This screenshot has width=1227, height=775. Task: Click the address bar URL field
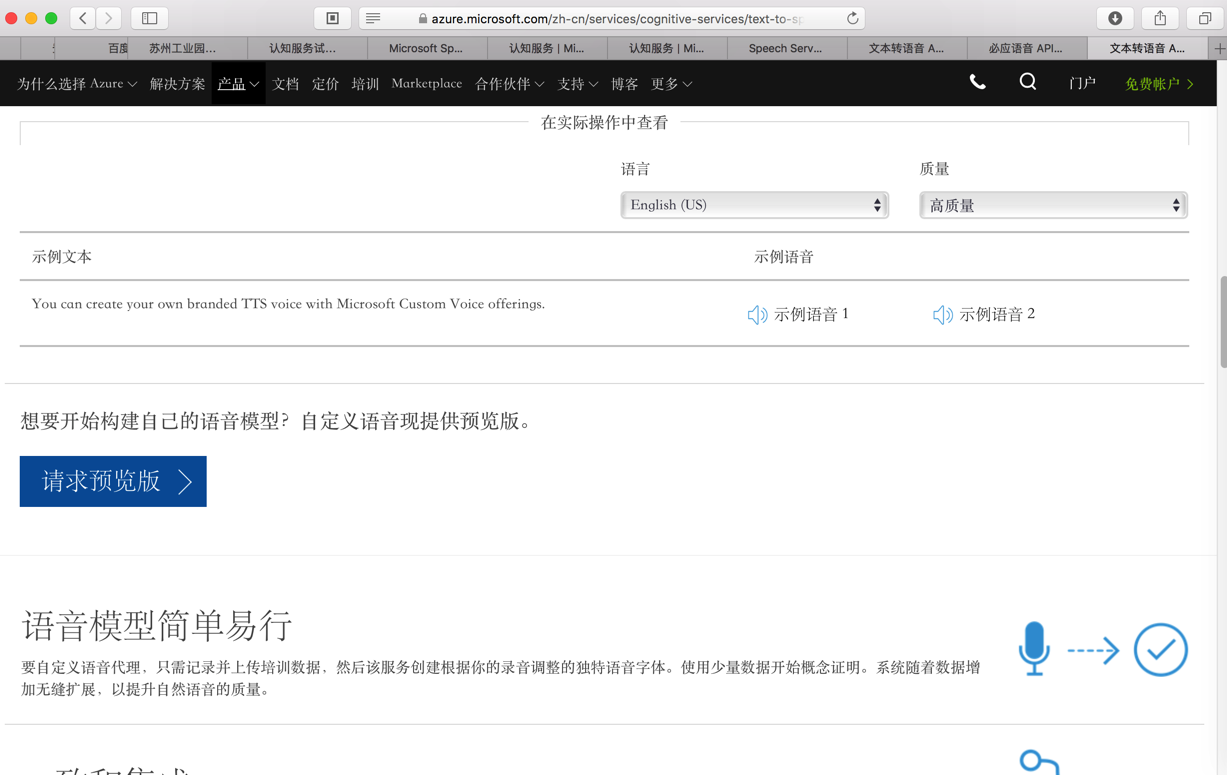click(612, 18)
